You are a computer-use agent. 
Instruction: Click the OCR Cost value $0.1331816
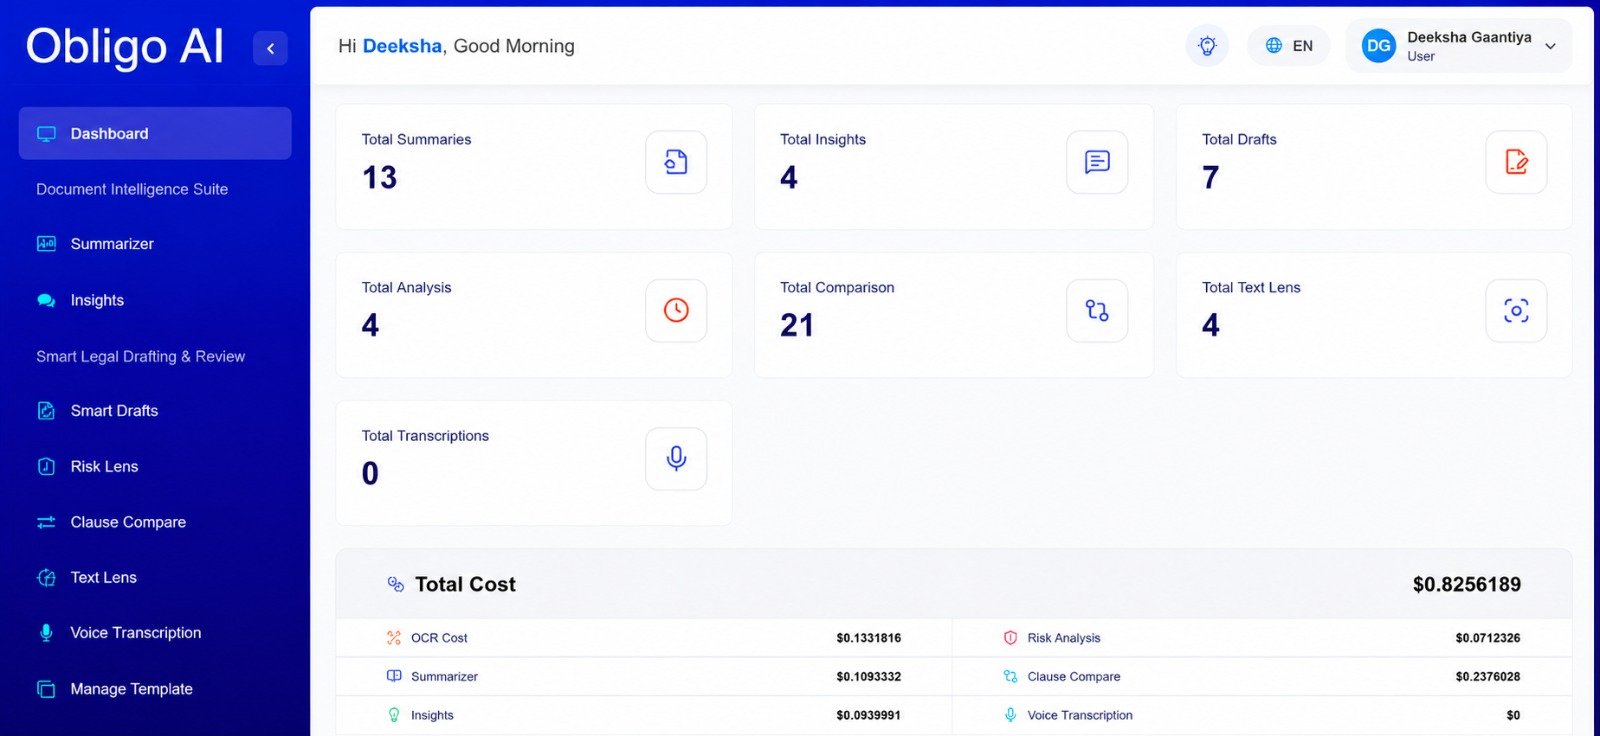pos(869,638)
